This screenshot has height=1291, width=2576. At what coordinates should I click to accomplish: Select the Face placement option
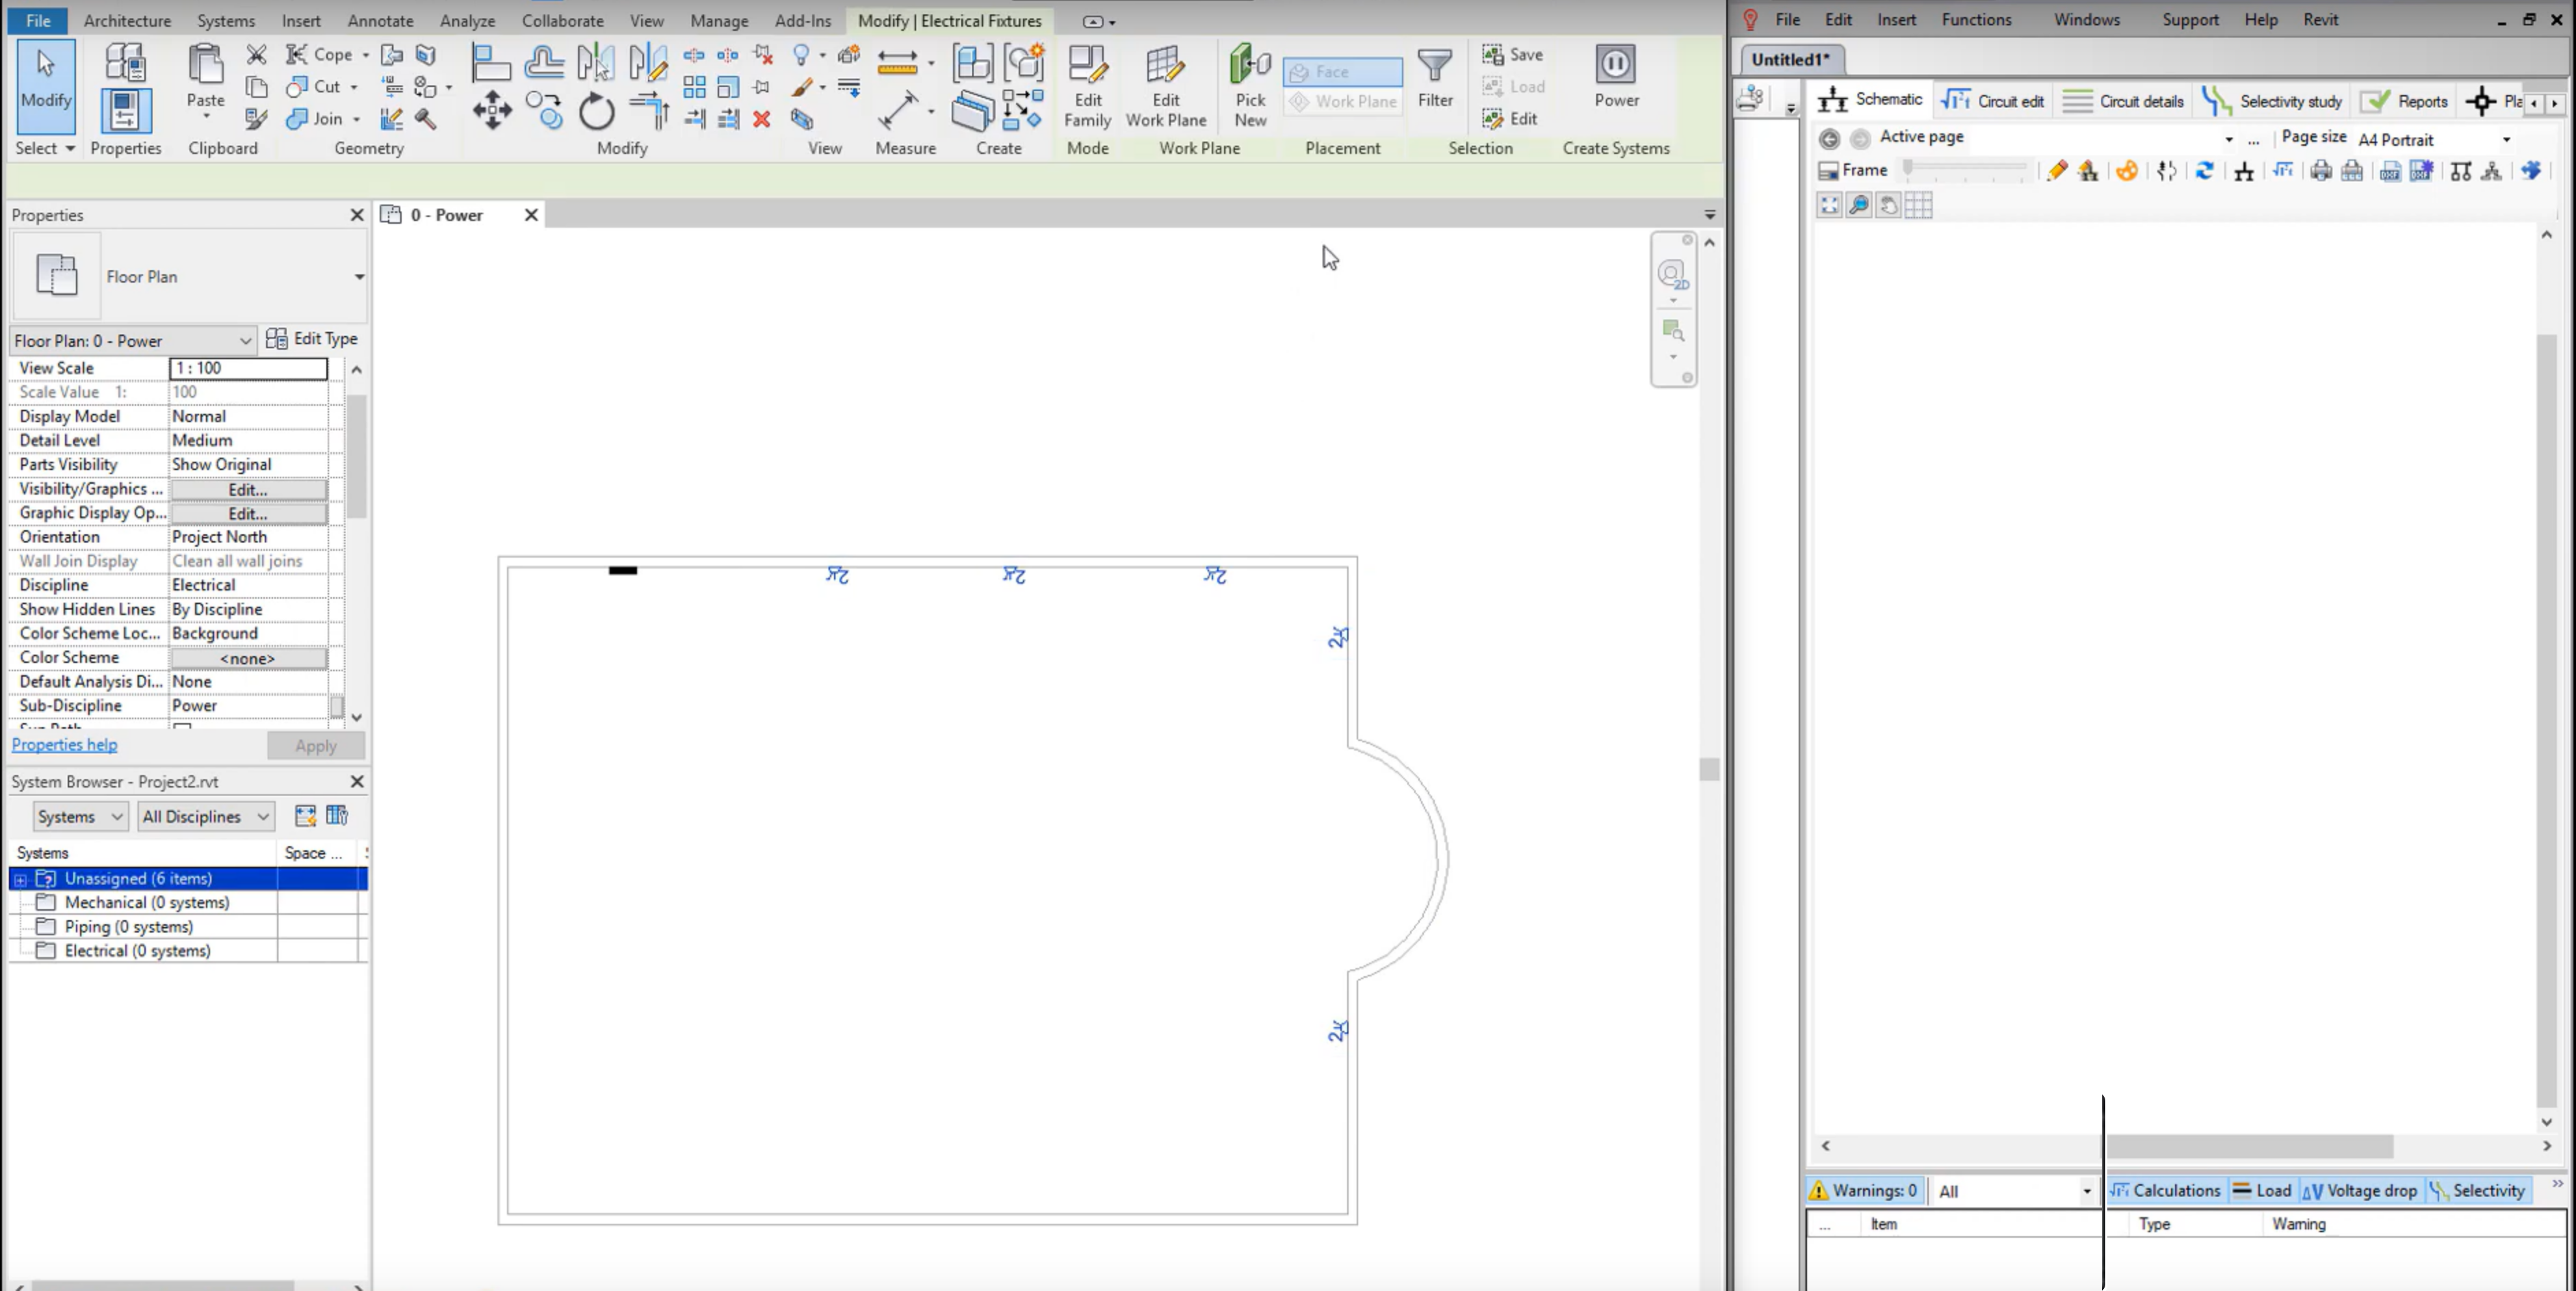pos(1342,71)
